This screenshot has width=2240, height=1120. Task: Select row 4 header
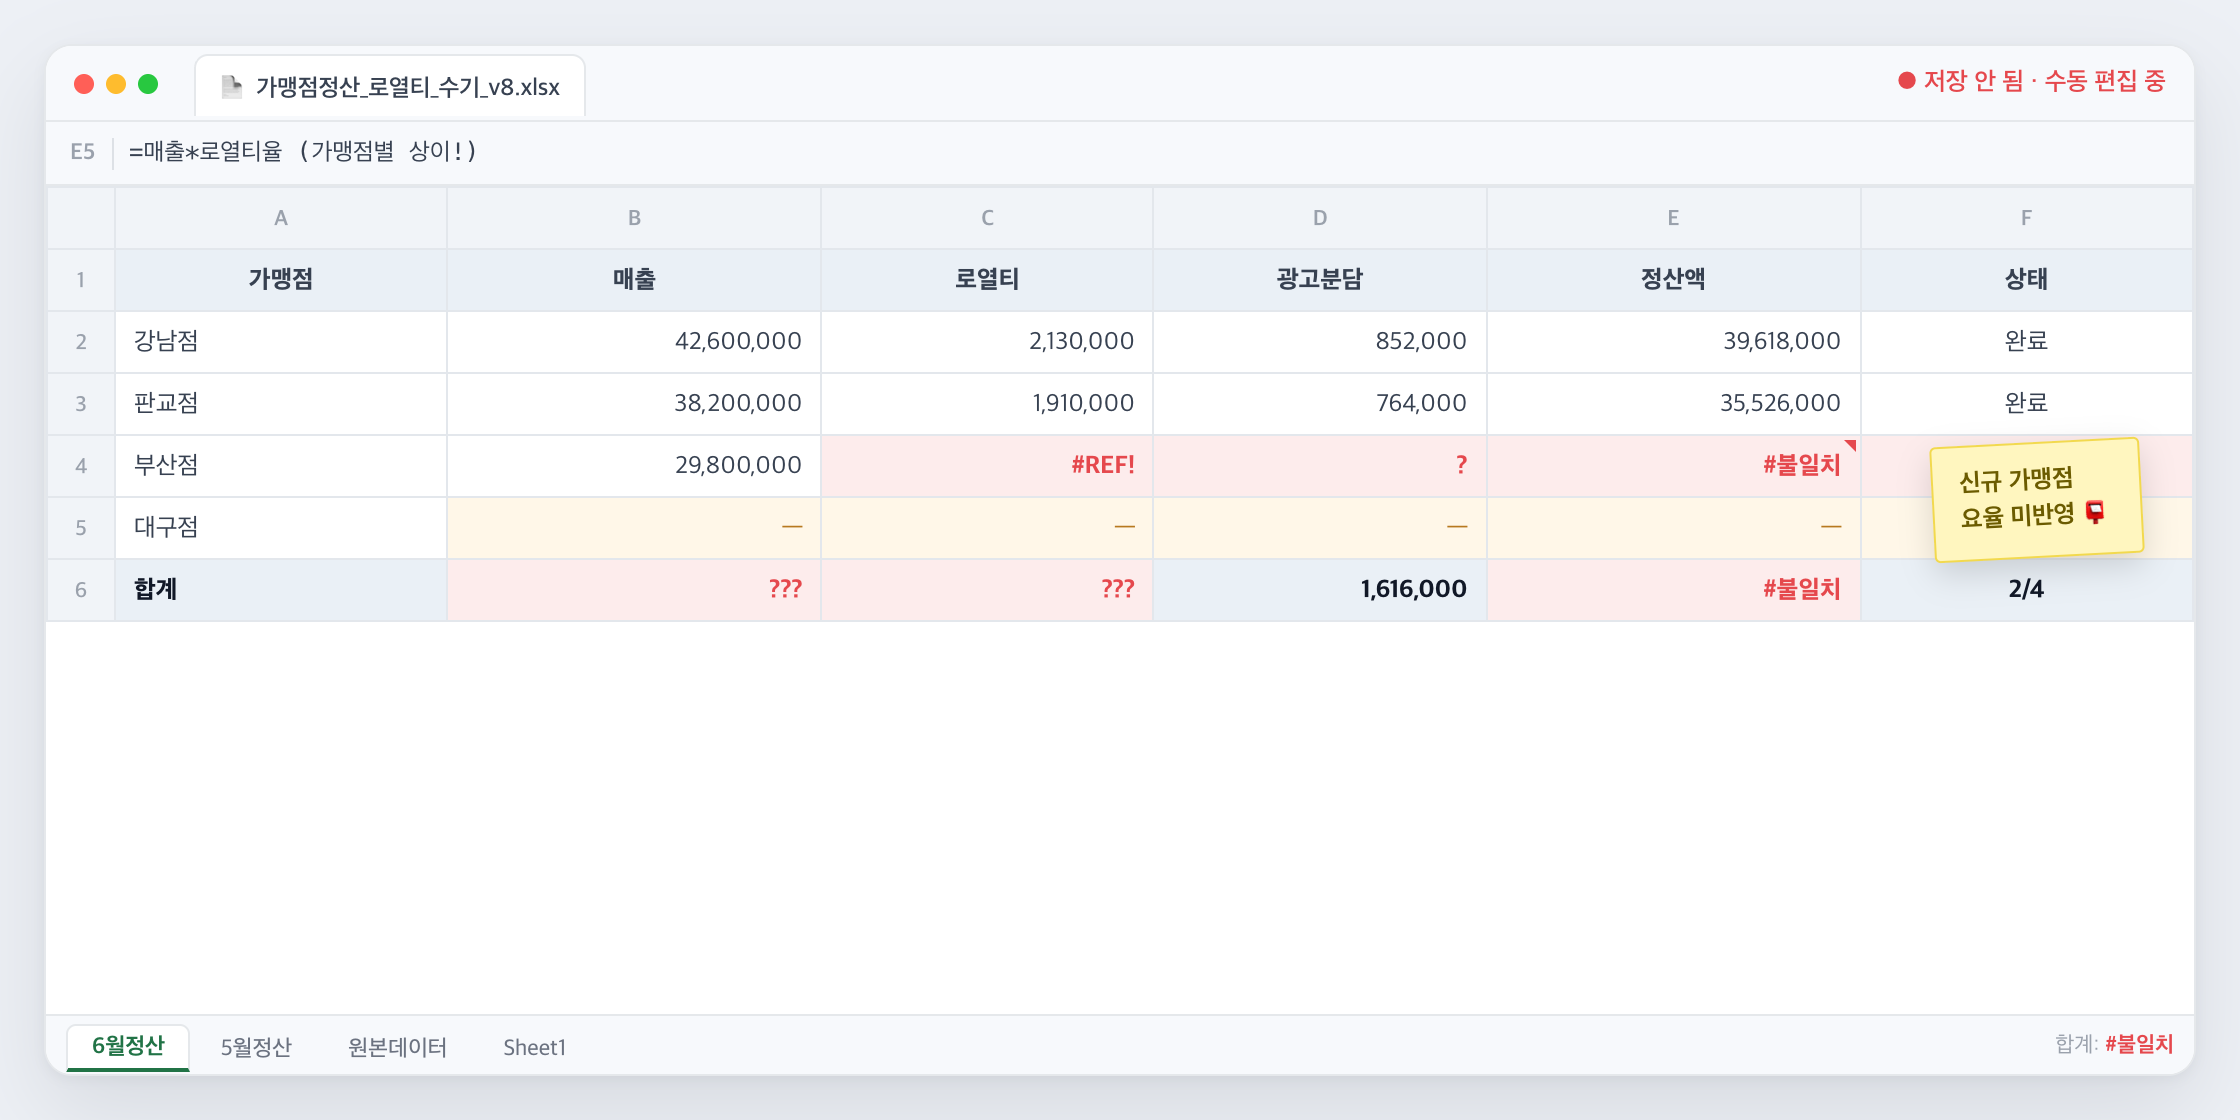81,465
